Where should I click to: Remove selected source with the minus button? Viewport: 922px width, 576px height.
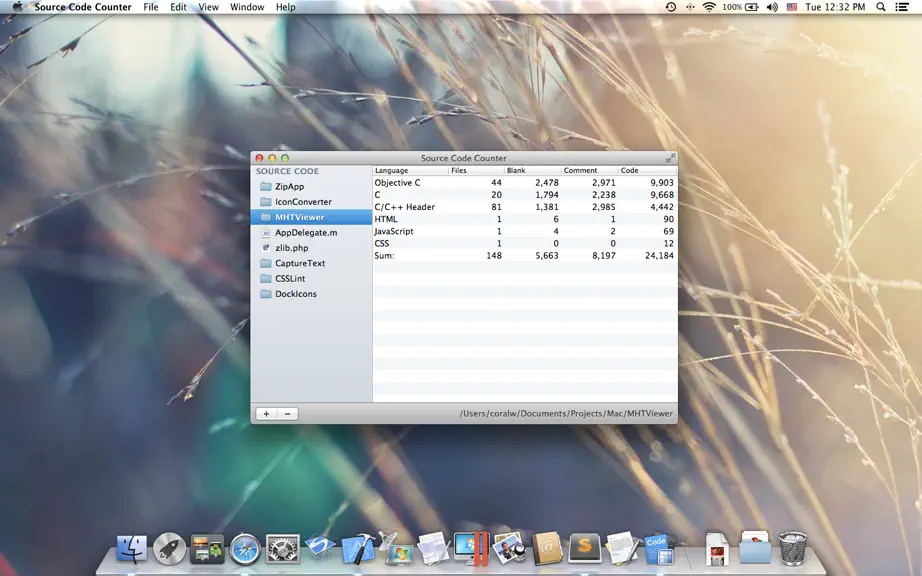[288, 414]
